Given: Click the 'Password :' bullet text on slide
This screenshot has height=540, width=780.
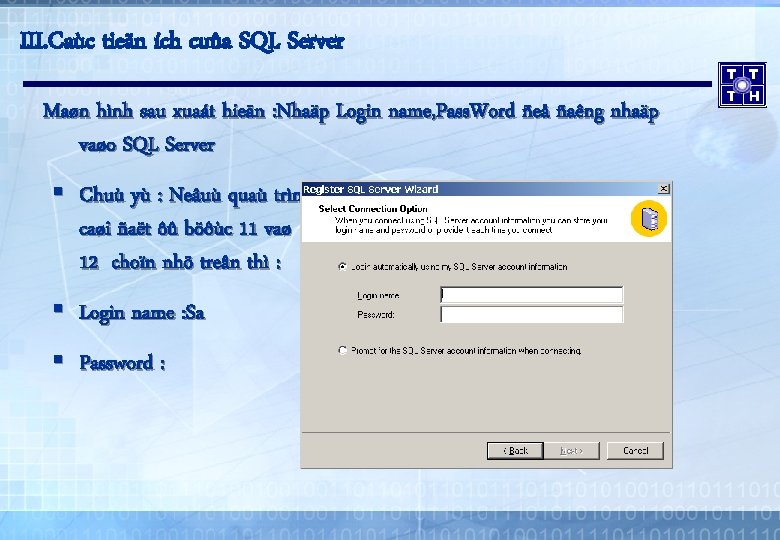Looking at the screenshot, I should click(122, 363).
